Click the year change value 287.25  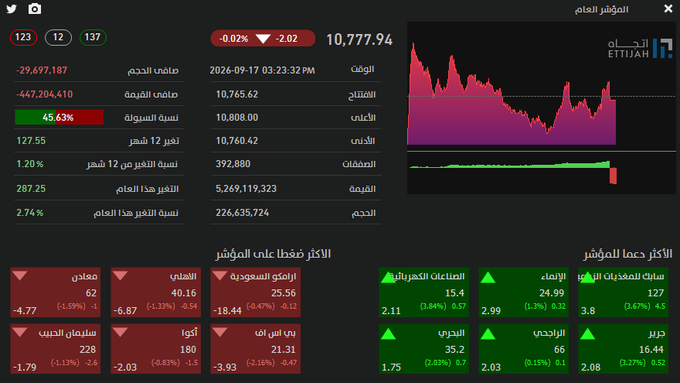(31, 189)
